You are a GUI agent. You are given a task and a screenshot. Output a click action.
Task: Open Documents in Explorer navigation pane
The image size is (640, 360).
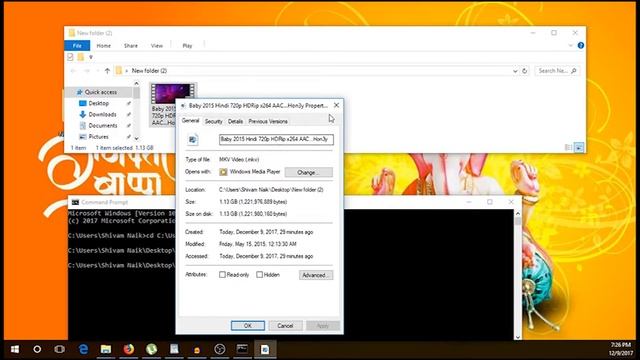click(x=103, y=126)
